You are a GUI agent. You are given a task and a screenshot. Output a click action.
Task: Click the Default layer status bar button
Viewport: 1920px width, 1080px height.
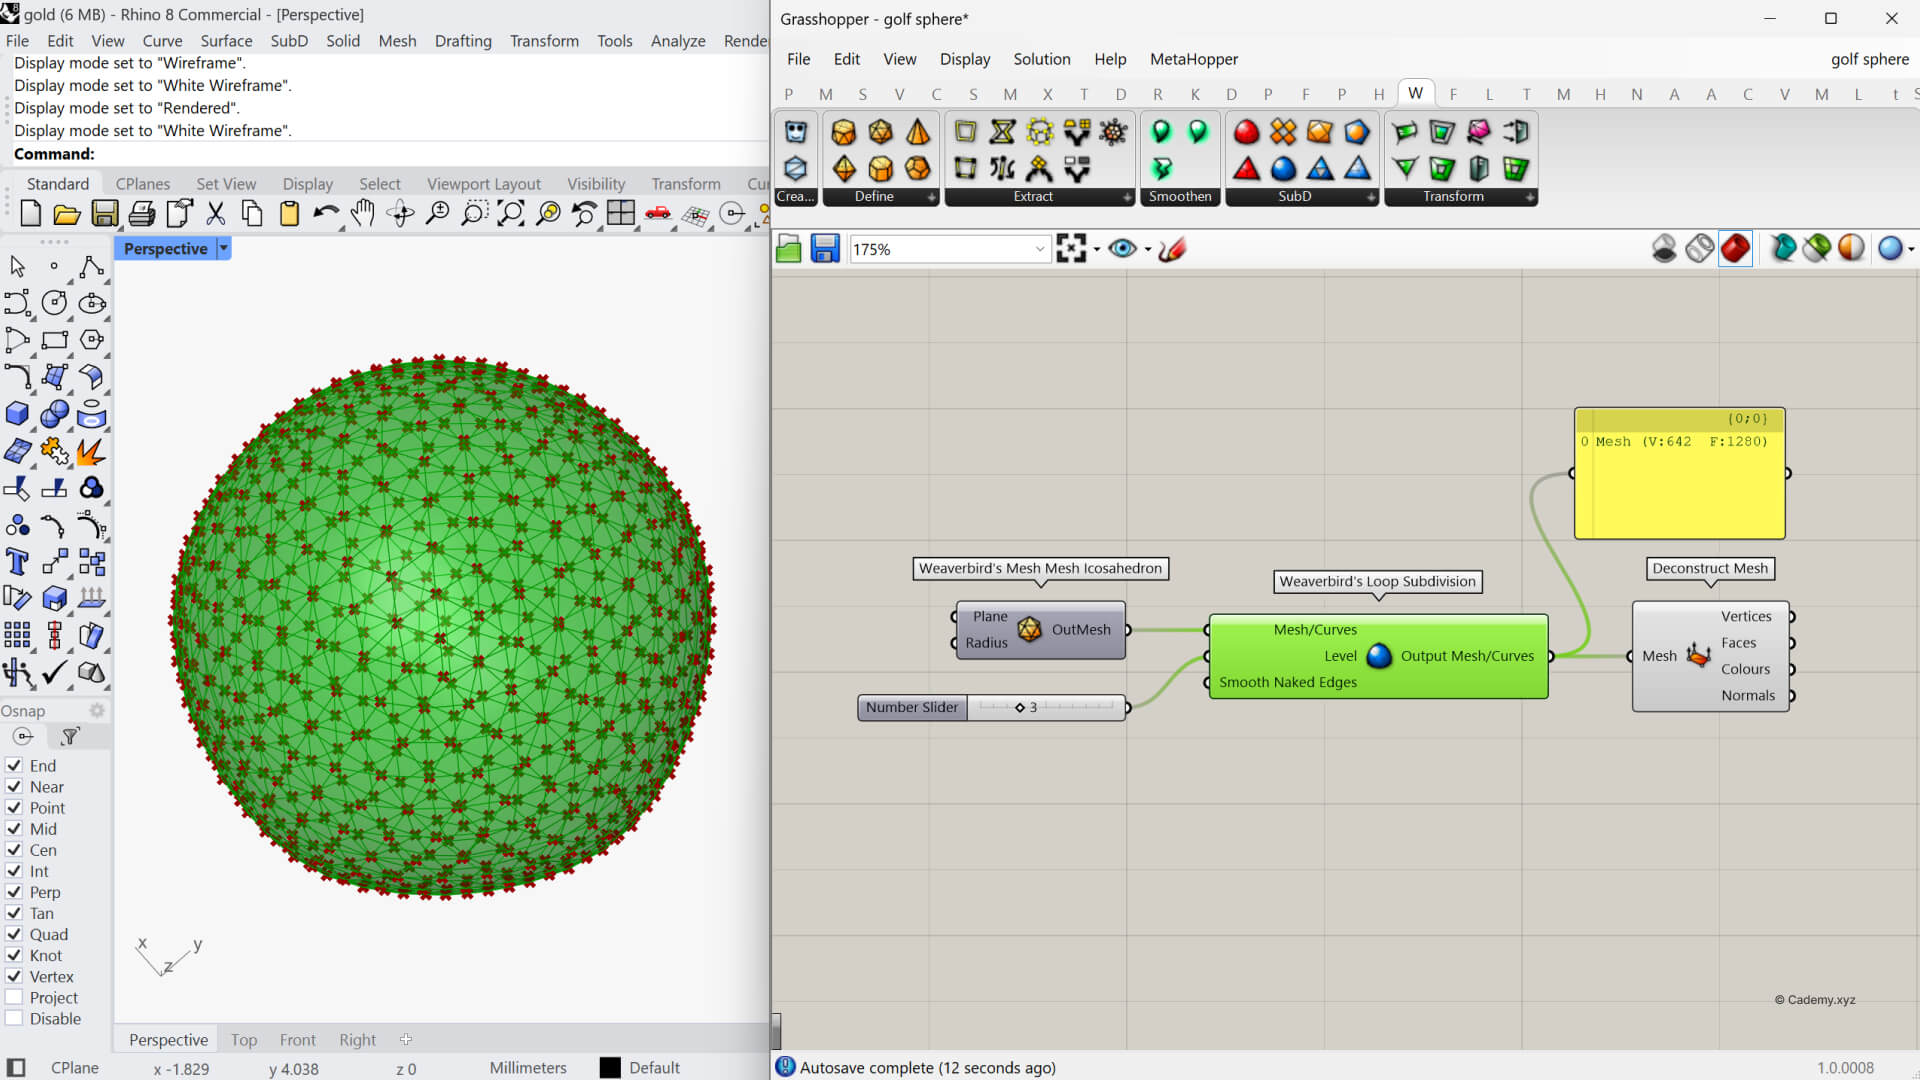654,1068
